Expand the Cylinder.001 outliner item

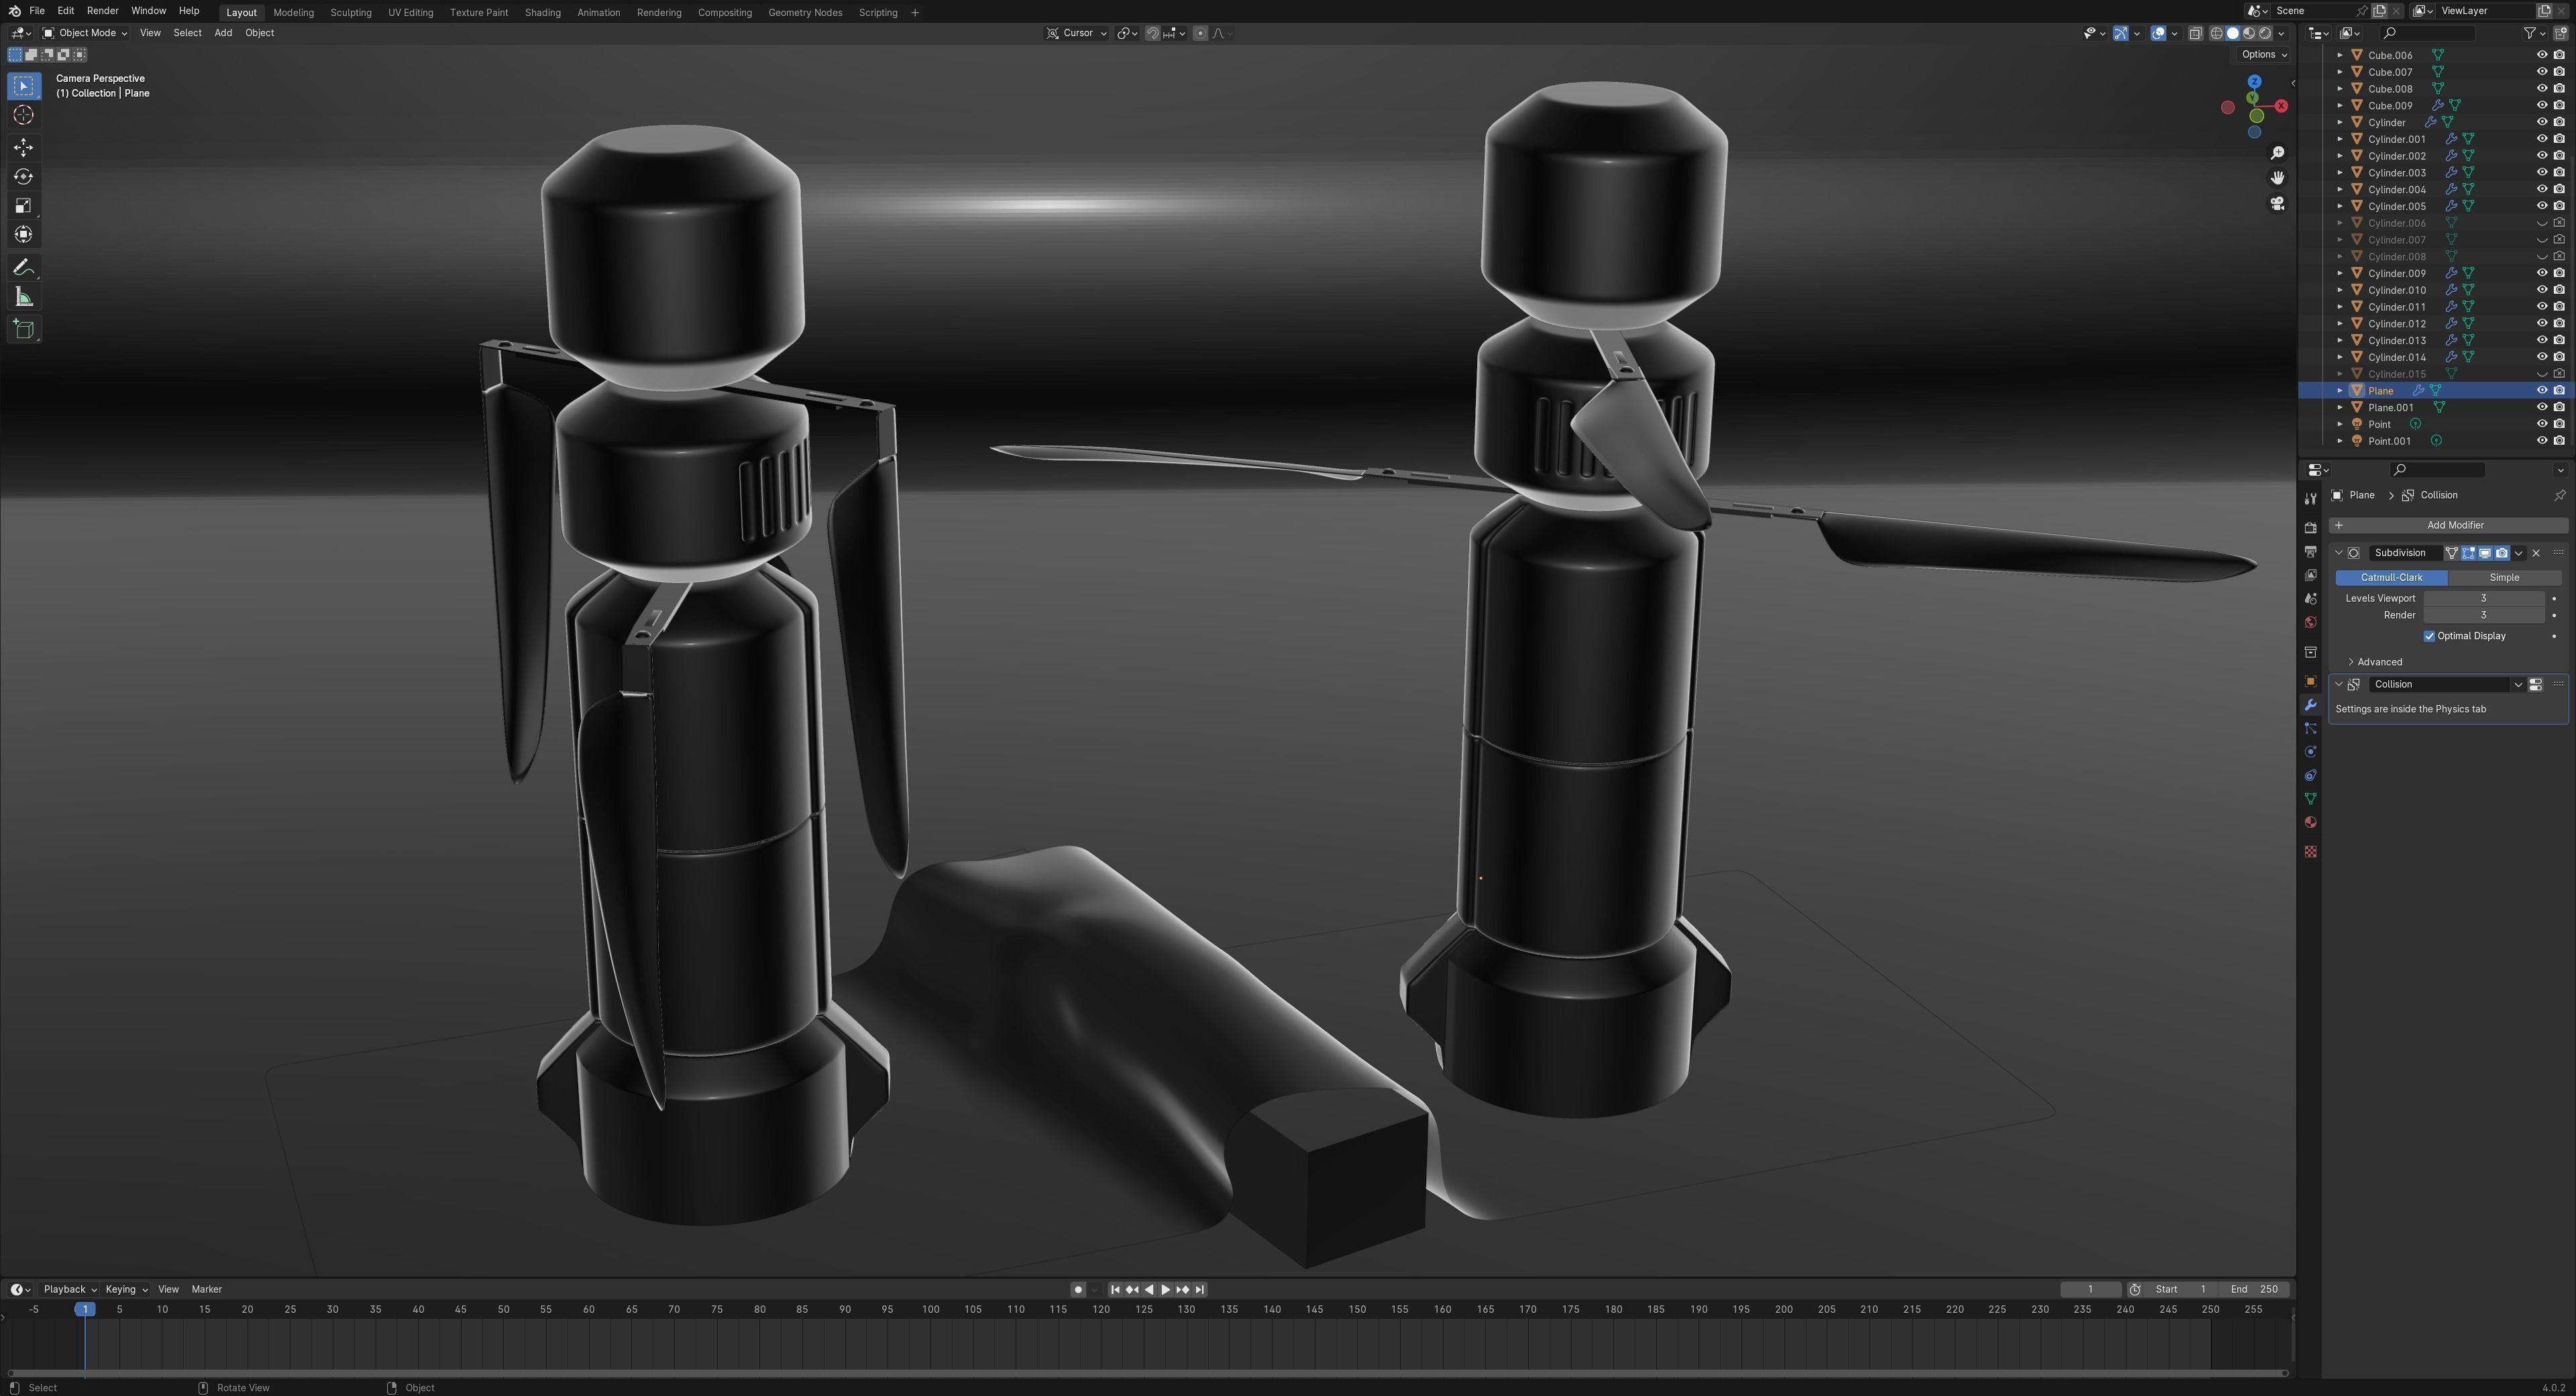(2340, 139)
